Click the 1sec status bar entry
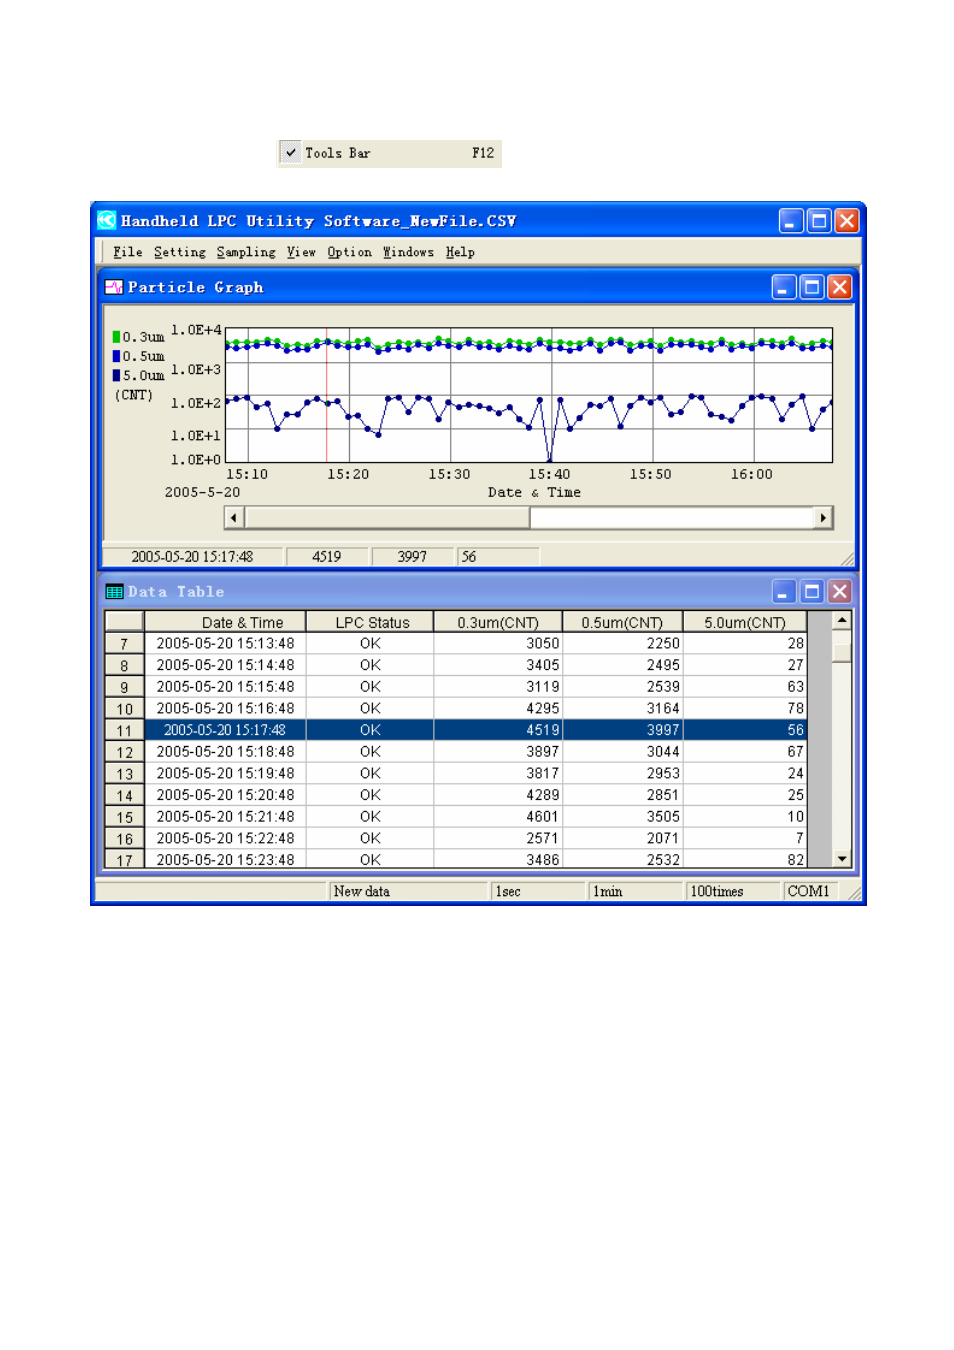The height and width of the screenshot is (1350, 954). coord(538,891)
